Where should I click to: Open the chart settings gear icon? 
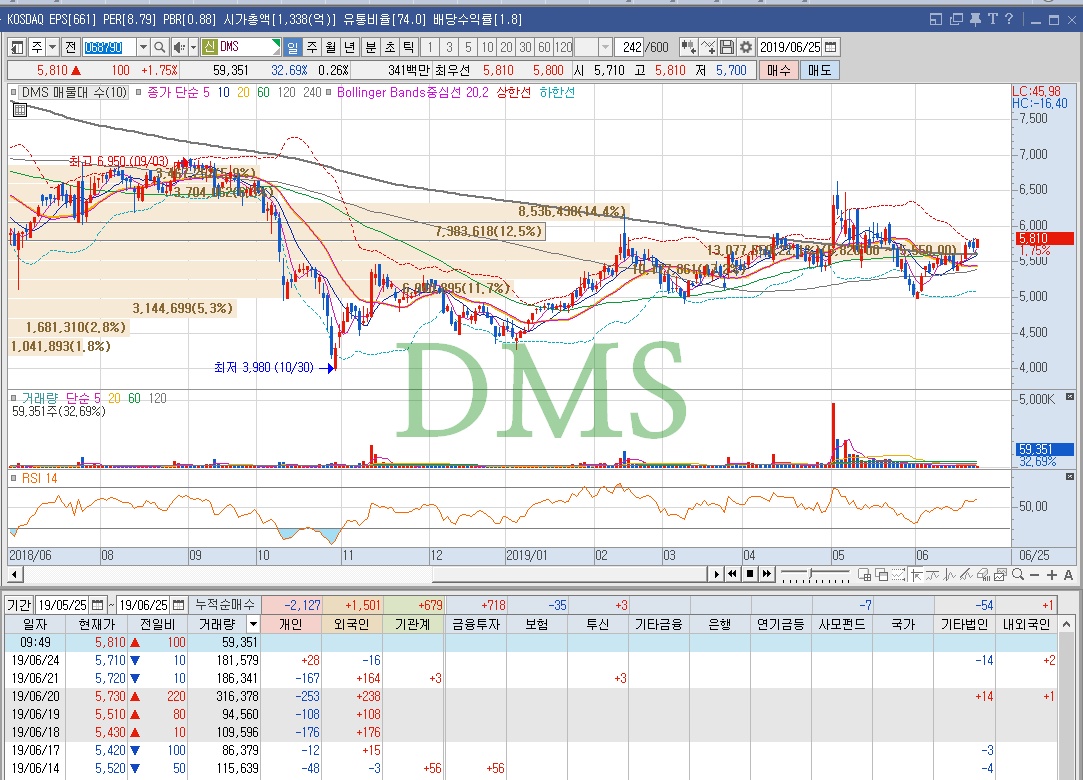745,47
